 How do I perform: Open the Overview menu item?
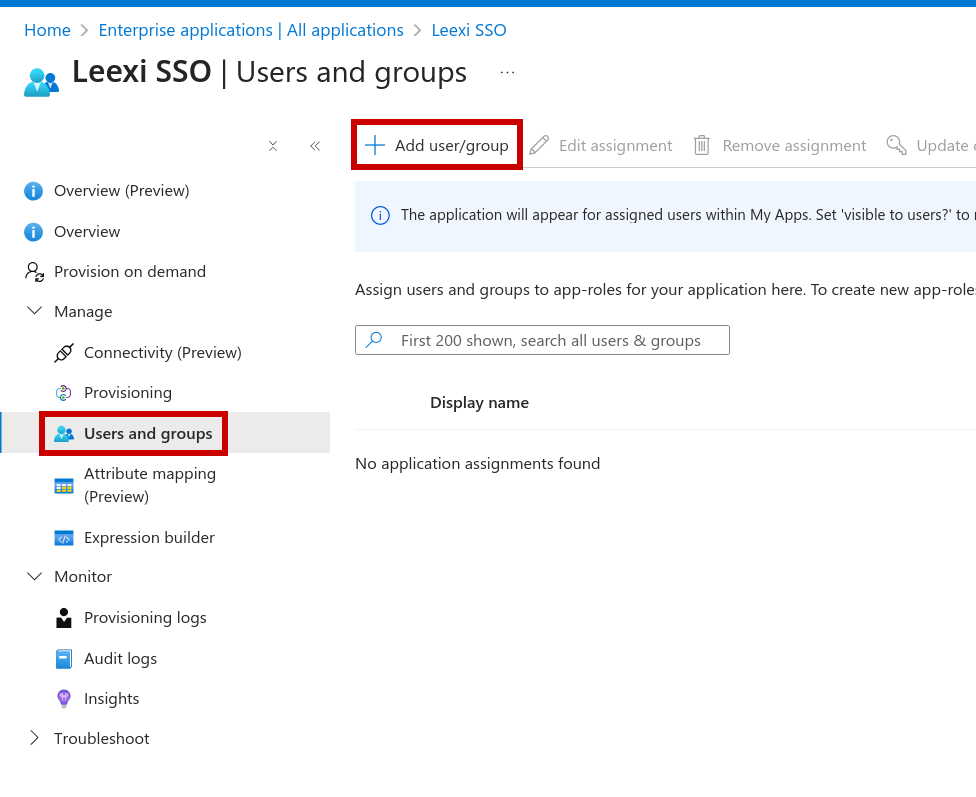click(87, 232)
